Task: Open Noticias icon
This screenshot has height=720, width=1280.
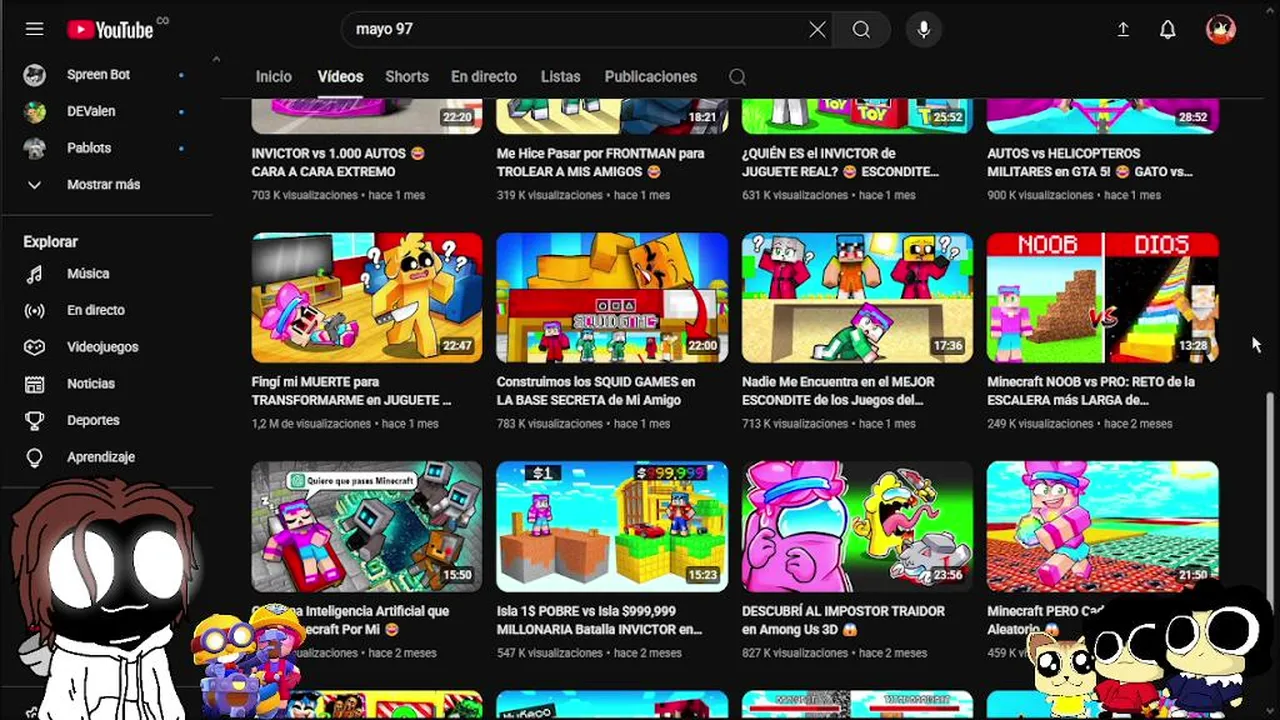Action: coord(35,384)
